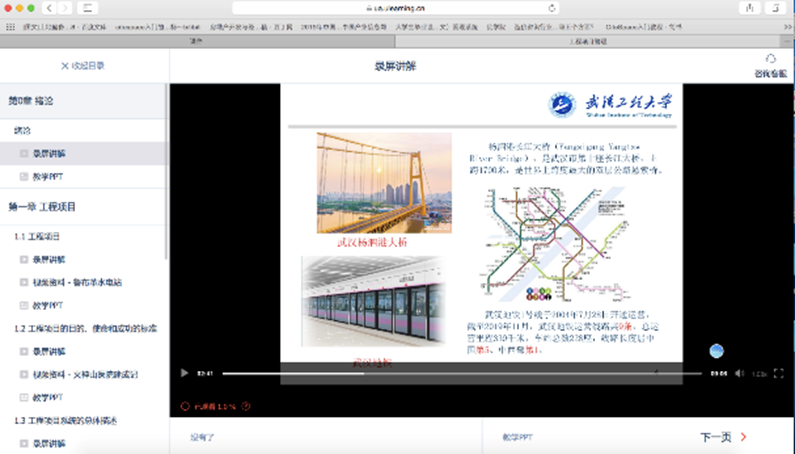Image resolution: width=795 pixels, height=454 pixels.
Task: Select chapter heading 第一章 工程项目
Action: [x=45, y=207]
